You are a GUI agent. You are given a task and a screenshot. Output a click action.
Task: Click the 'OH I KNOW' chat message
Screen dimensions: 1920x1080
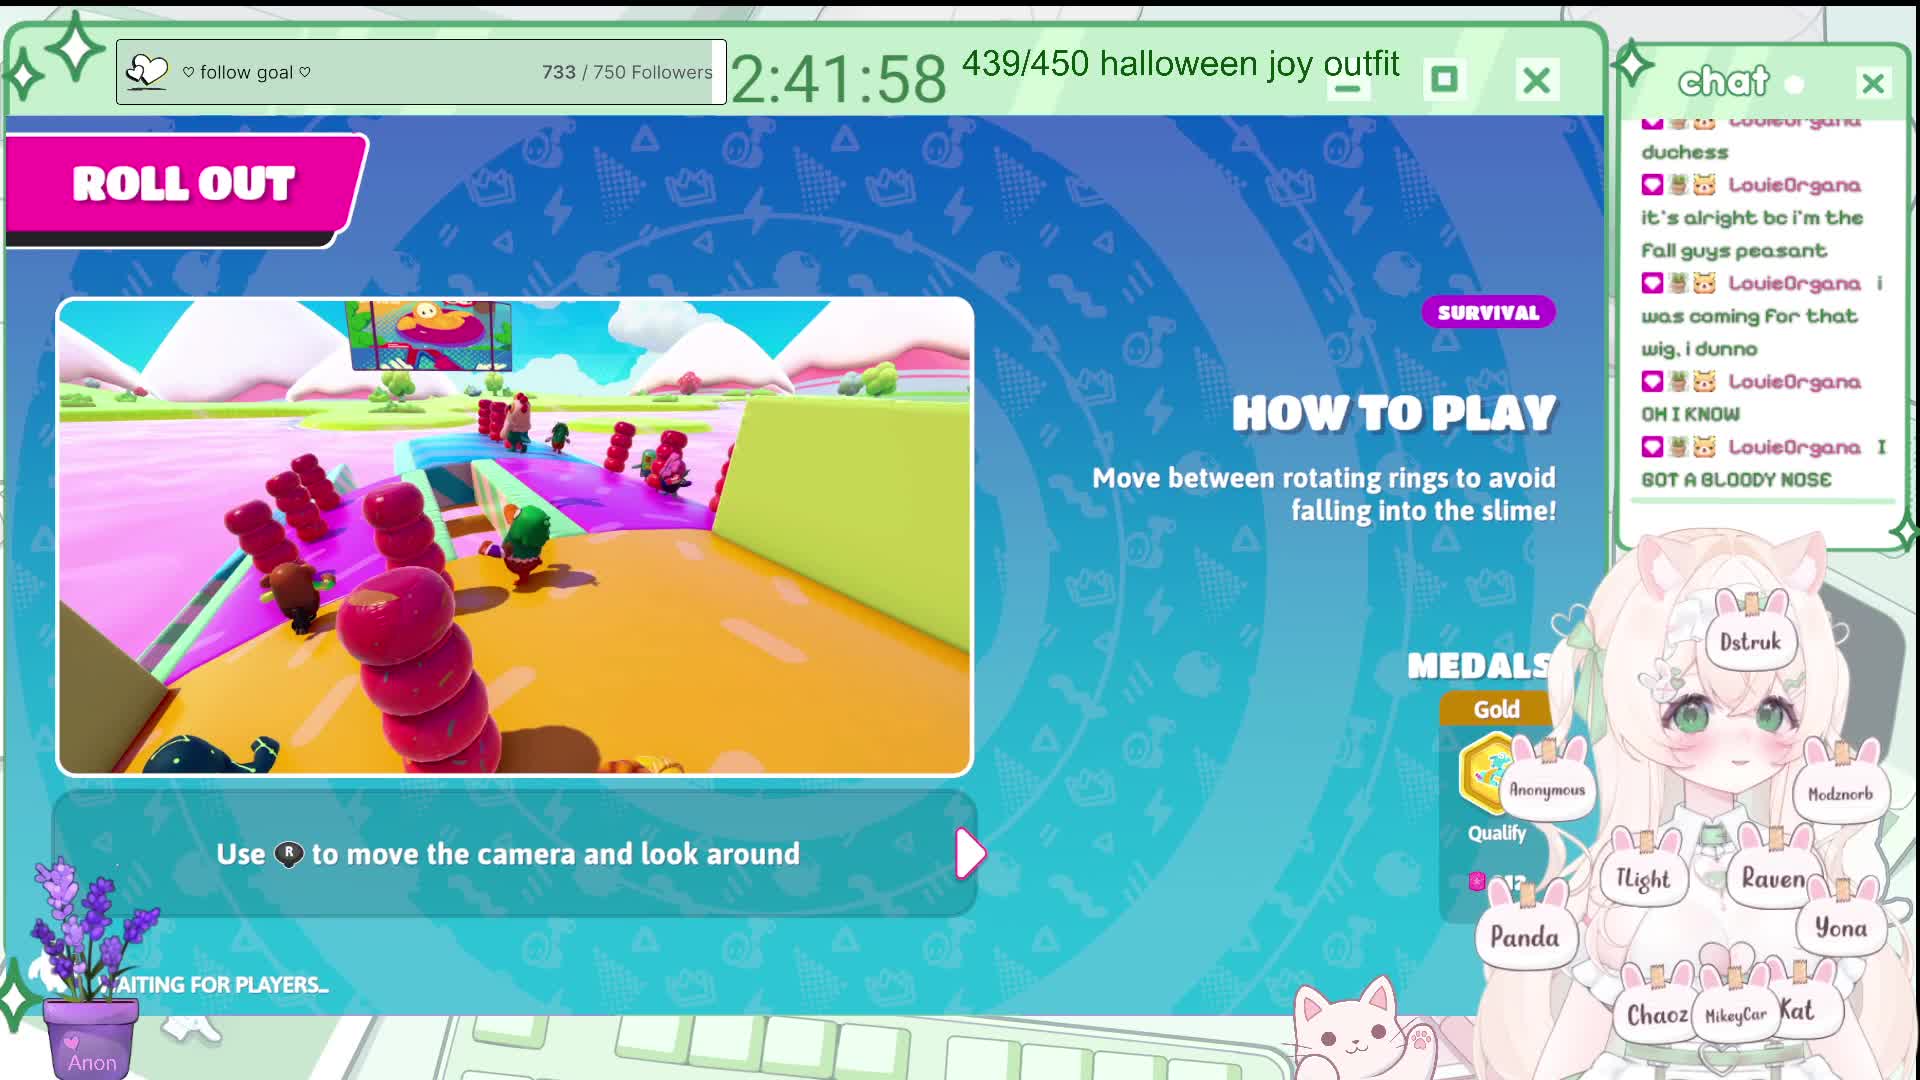[1690, 414]
